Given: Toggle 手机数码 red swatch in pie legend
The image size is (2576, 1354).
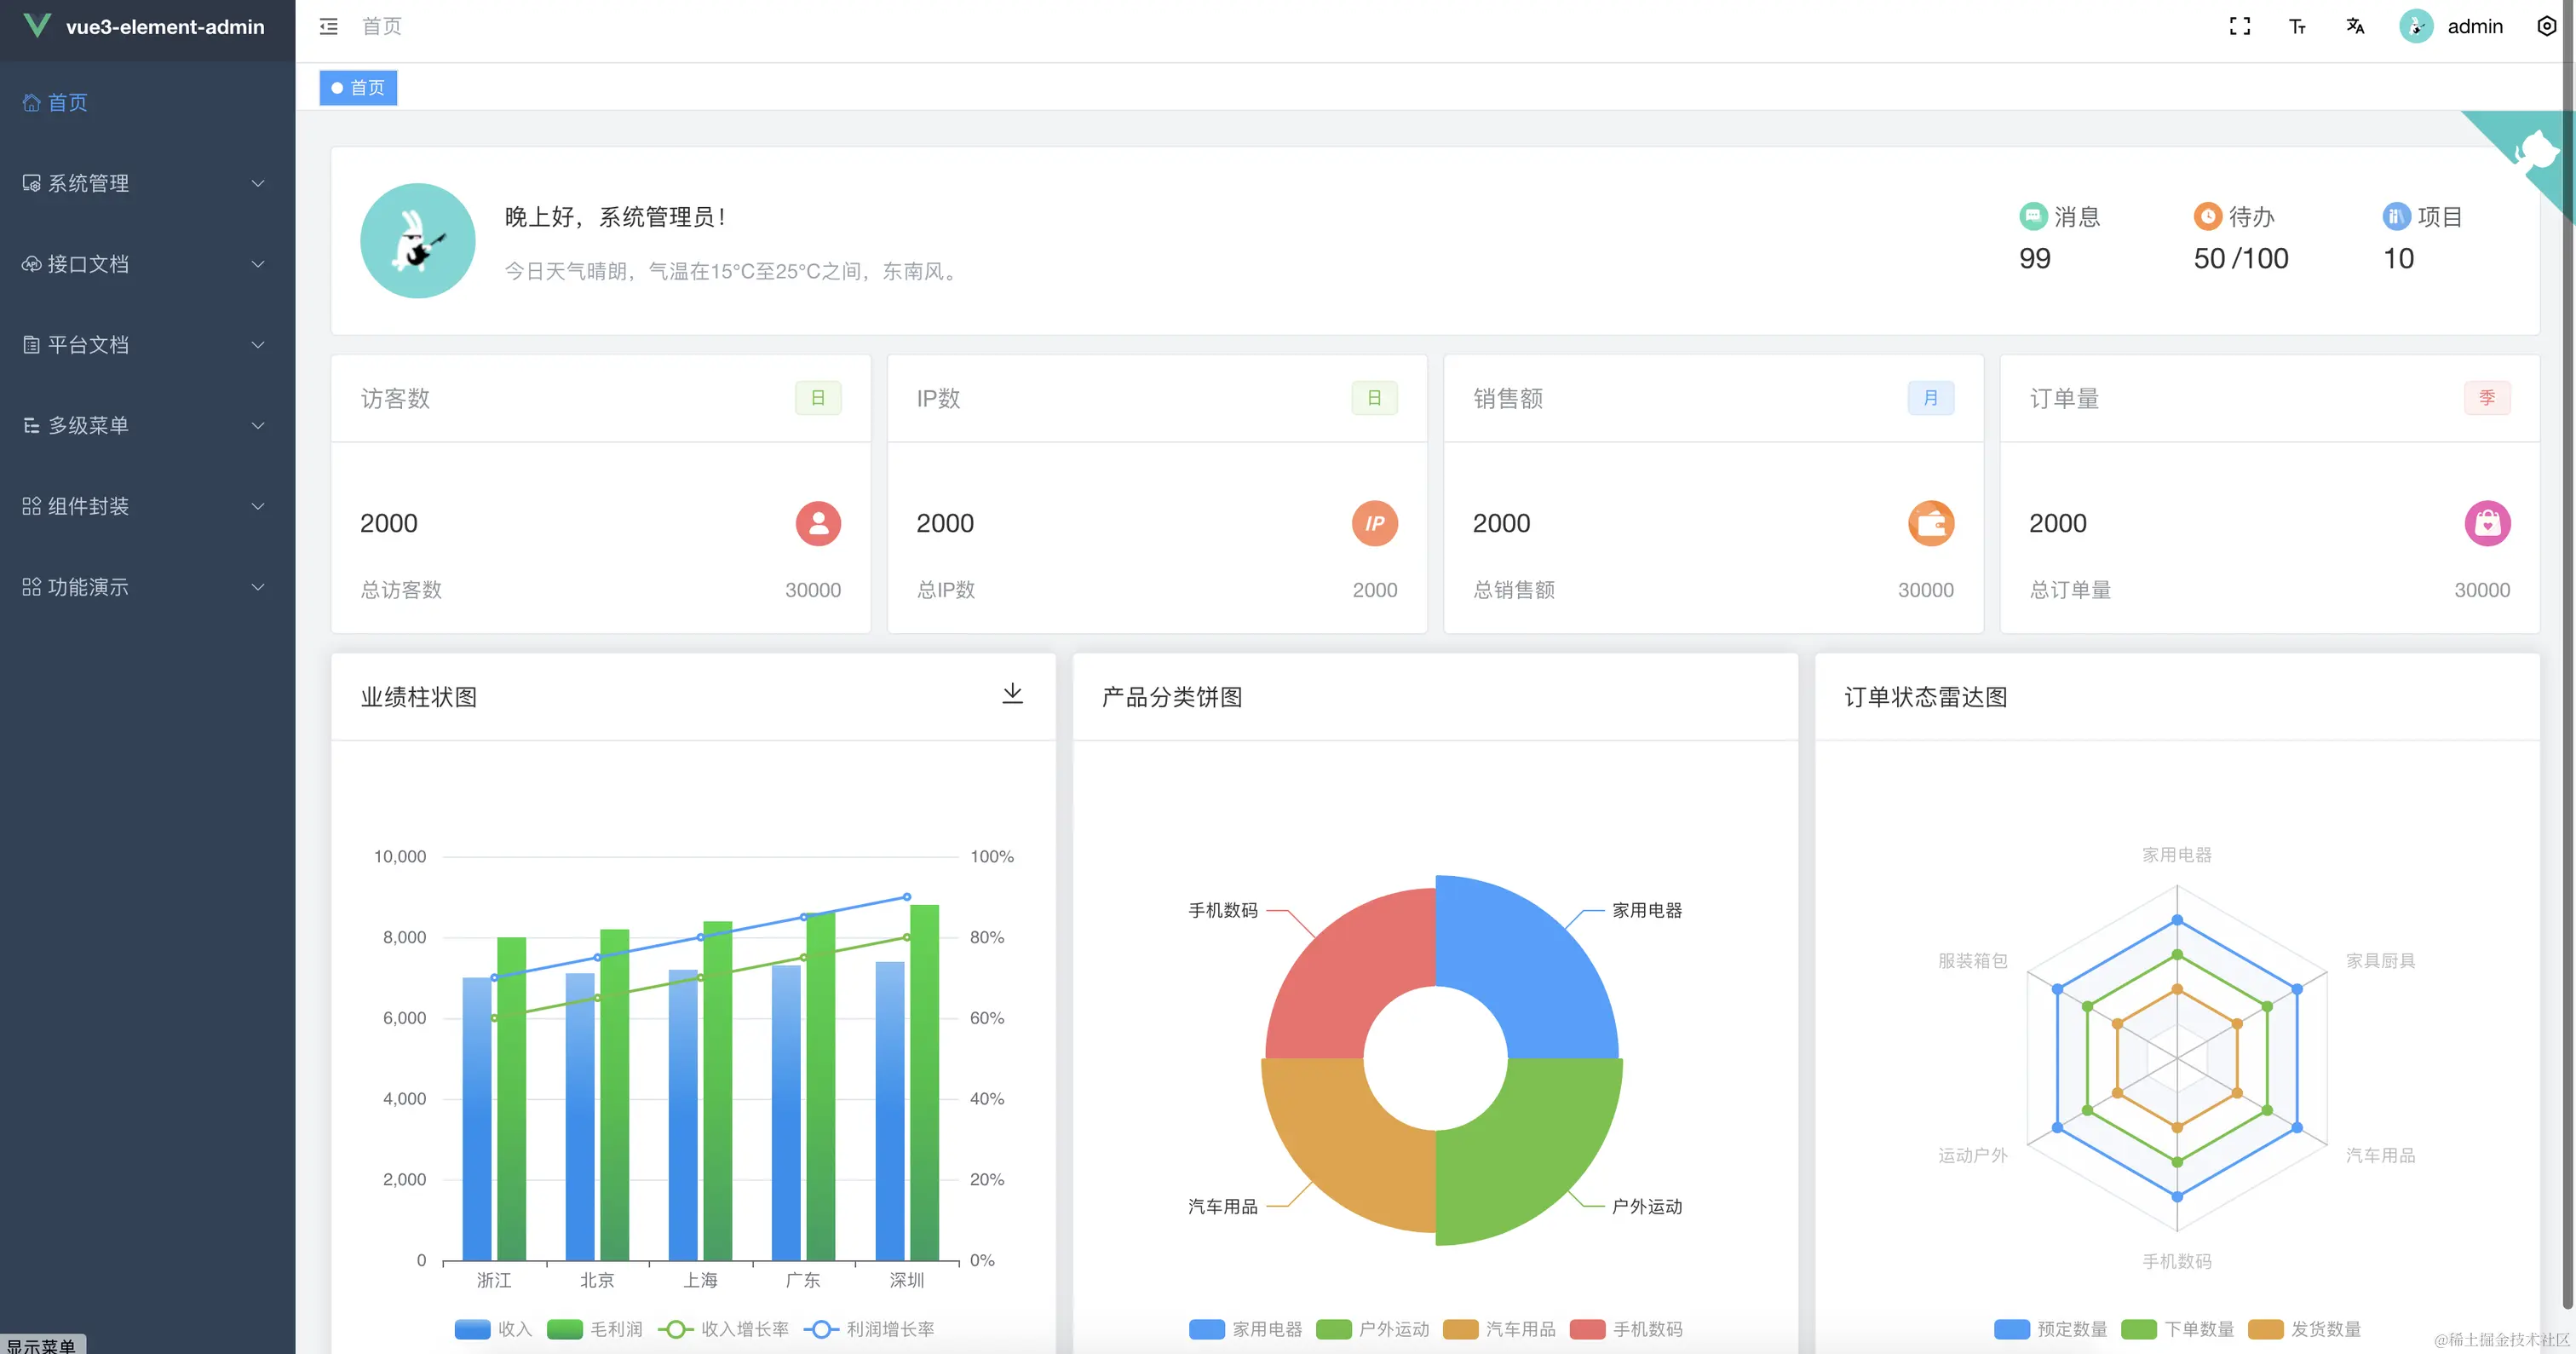Looking at the screenshot, I should click(x=1587, y=1329).
